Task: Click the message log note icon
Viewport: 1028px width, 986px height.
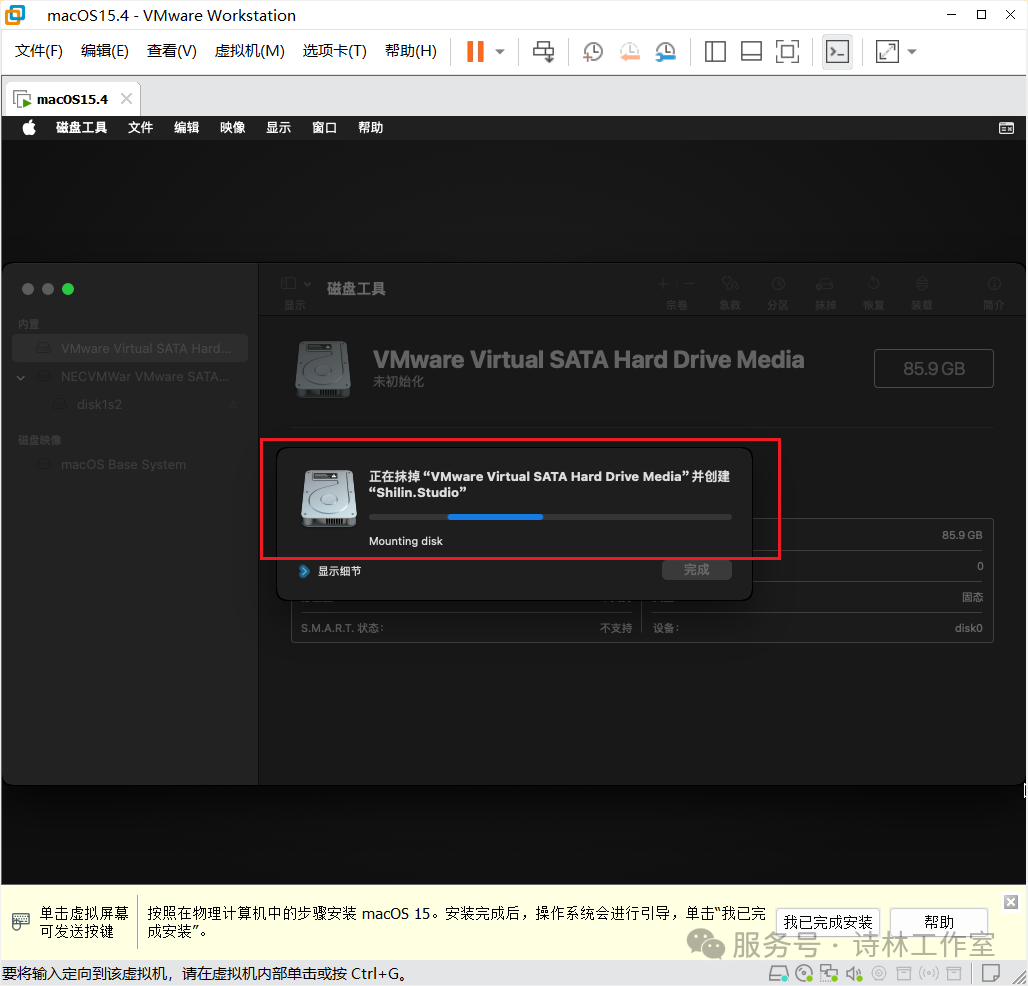Action: point(991,973)
